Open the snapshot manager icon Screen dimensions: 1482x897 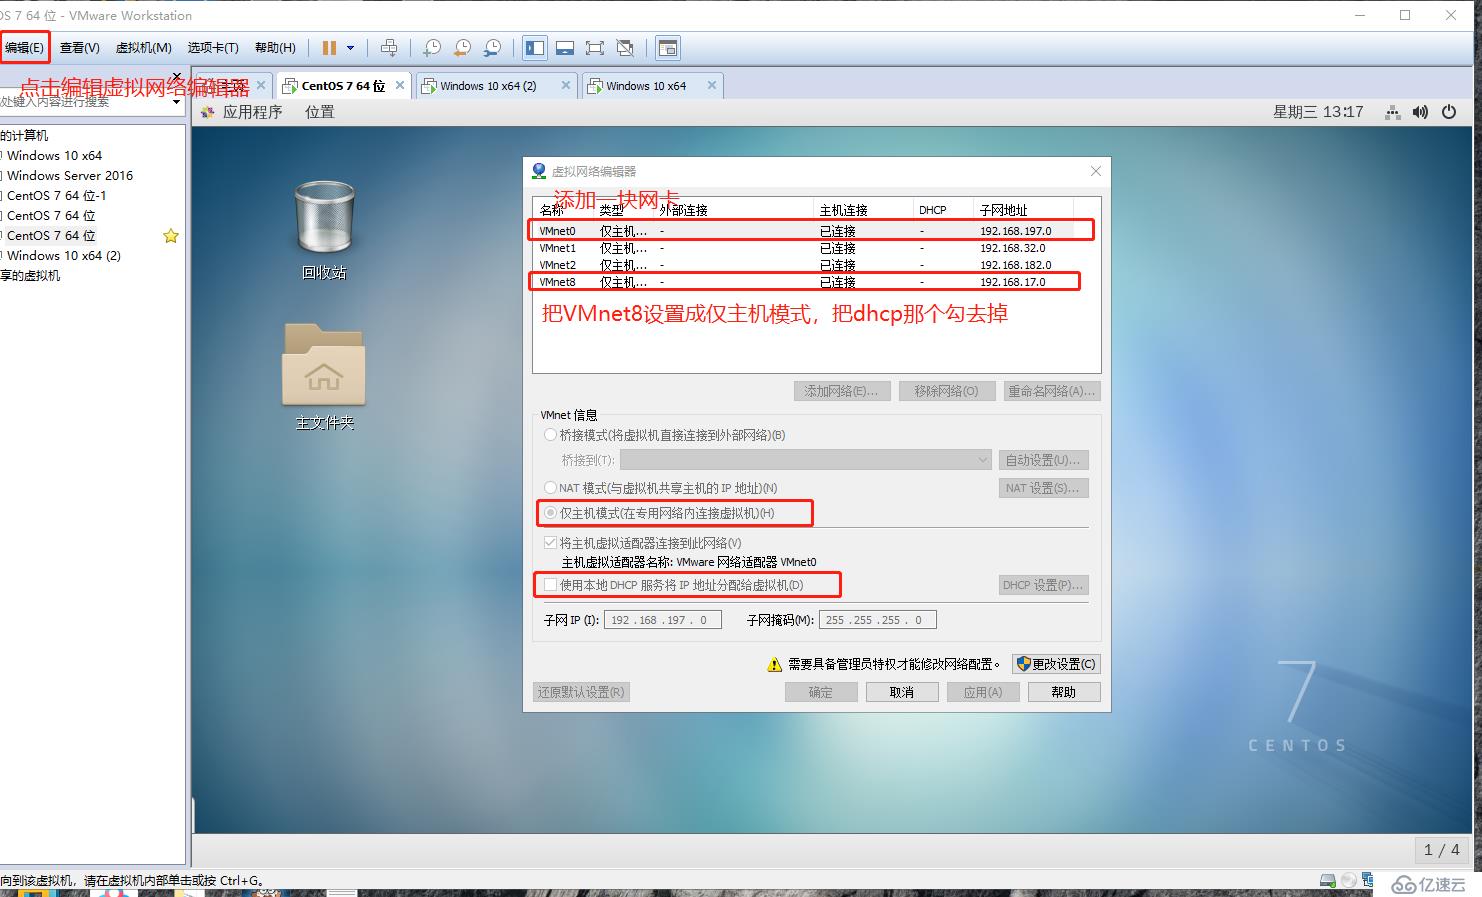492,47
